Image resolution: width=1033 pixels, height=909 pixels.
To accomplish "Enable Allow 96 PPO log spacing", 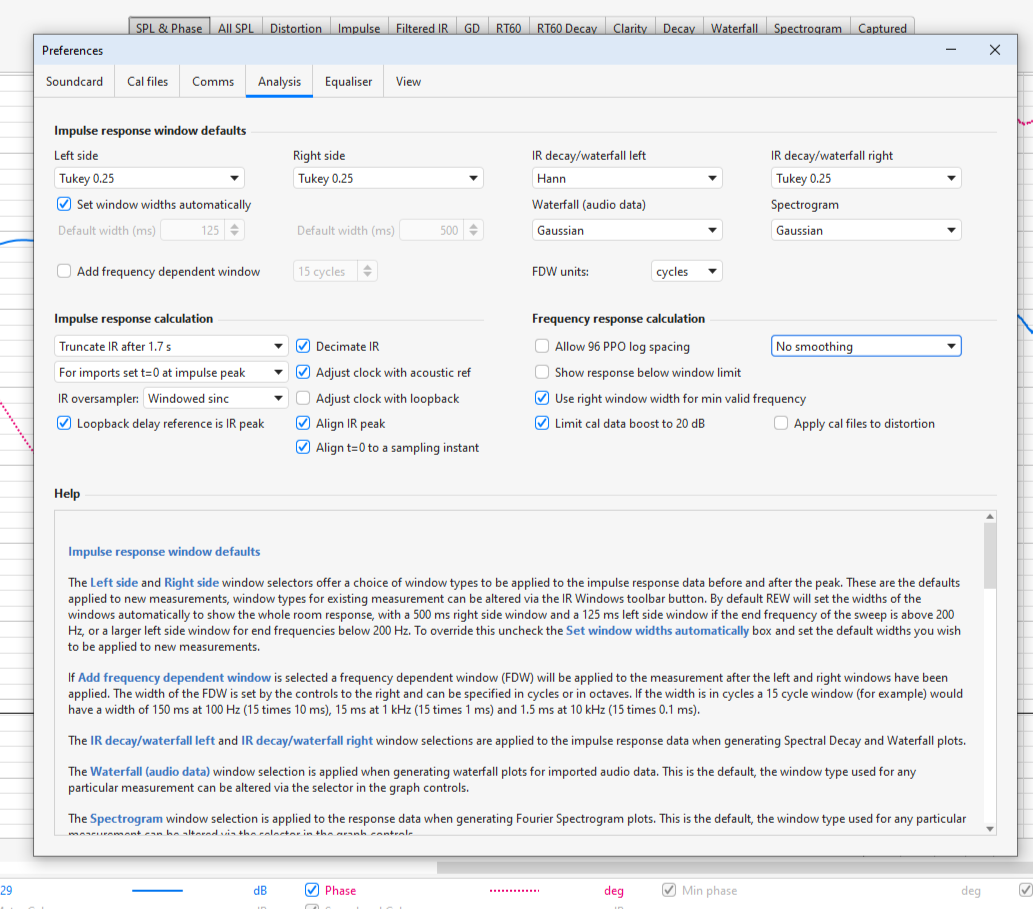I will (542, 346).
